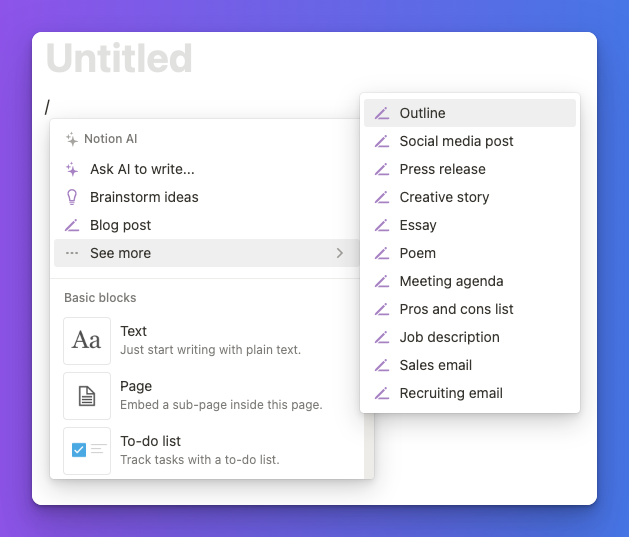Click the pencil icon next to Press release
Viewport: 629px width, 537px height.
point(382,169)
